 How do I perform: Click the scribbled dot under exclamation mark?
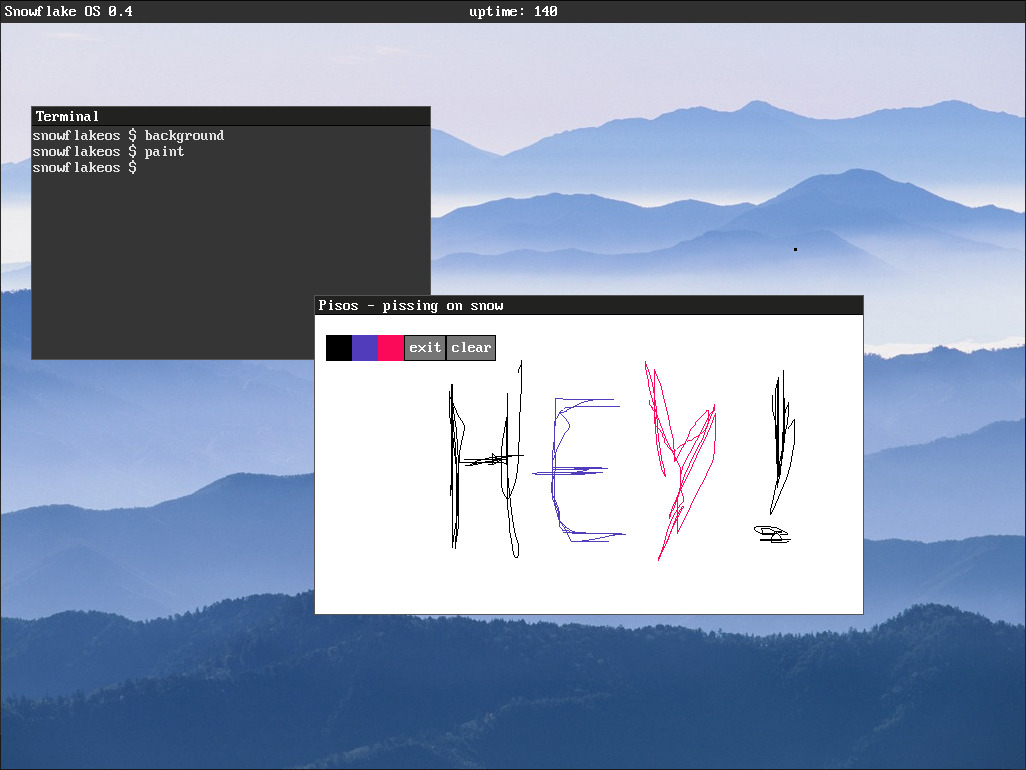[772, 534]
